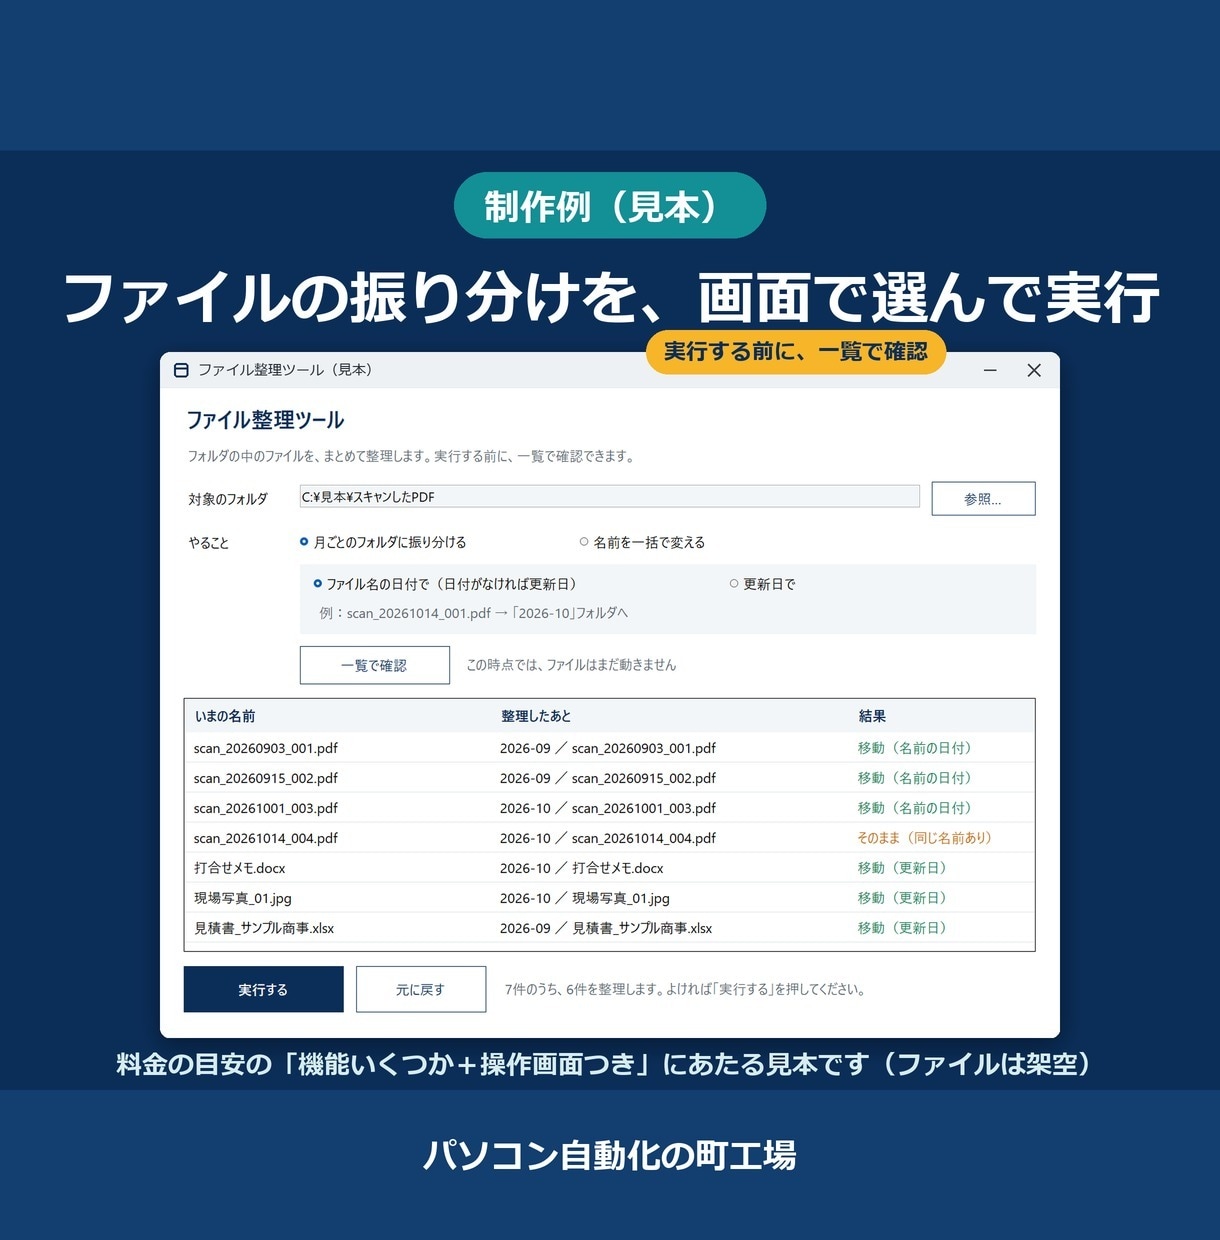Click destination 2026-10 / scan_20261001_003.pdf
This screenshot has width=1220, height=1240.
coord(608,808)
